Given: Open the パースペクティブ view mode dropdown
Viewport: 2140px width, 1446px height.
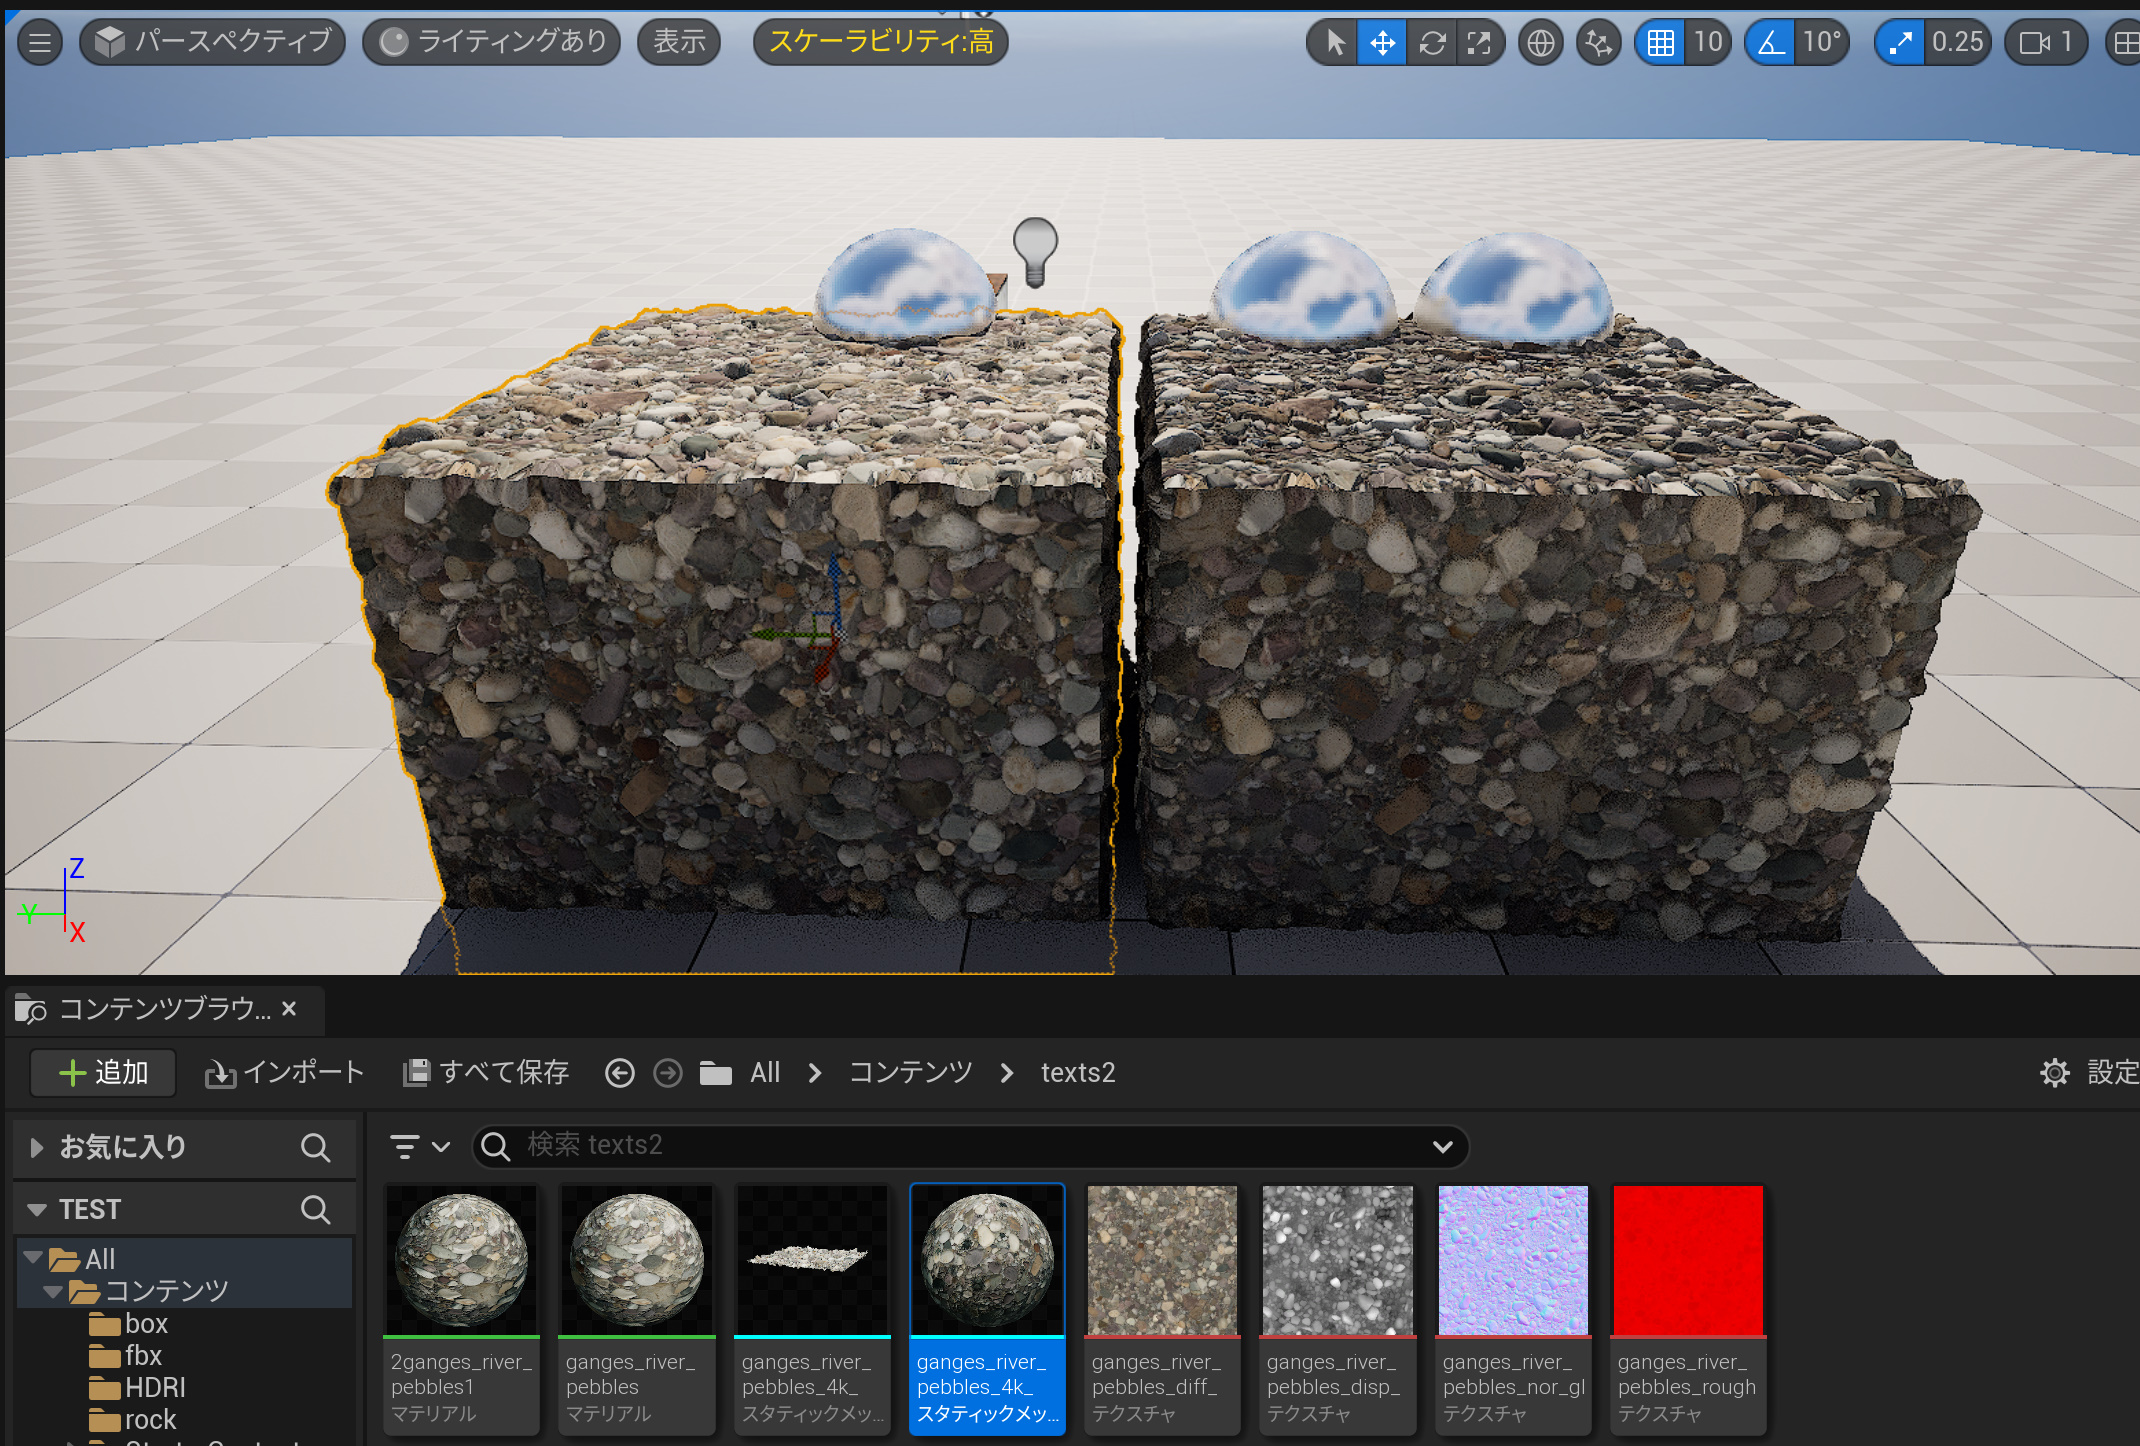Looking at the screenshot, I should click(x=213, y=42).
